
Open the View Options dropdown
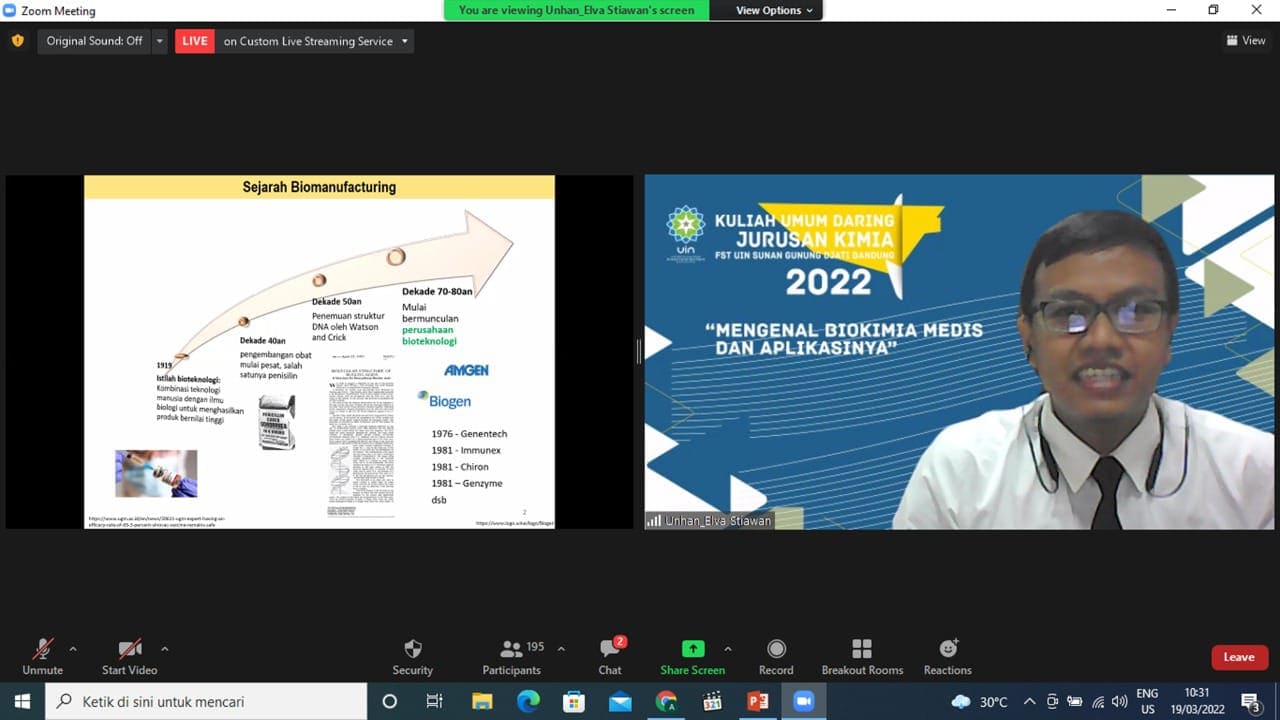point(774,10)
